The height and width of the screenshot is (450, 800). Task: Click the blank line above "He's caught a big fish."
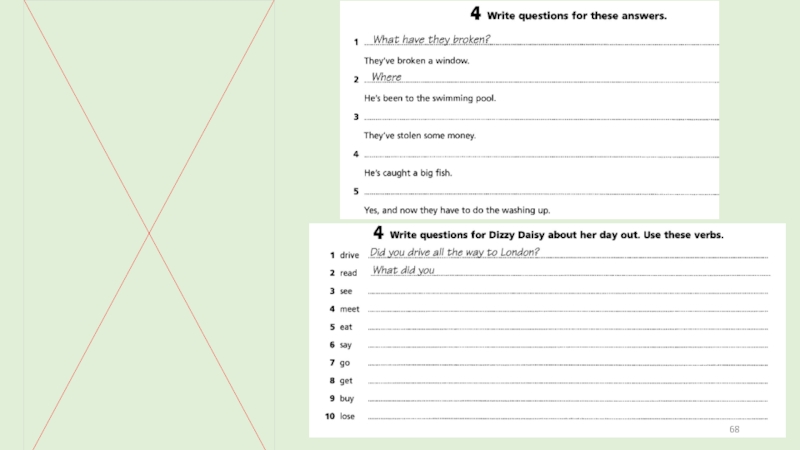point(540,155)
